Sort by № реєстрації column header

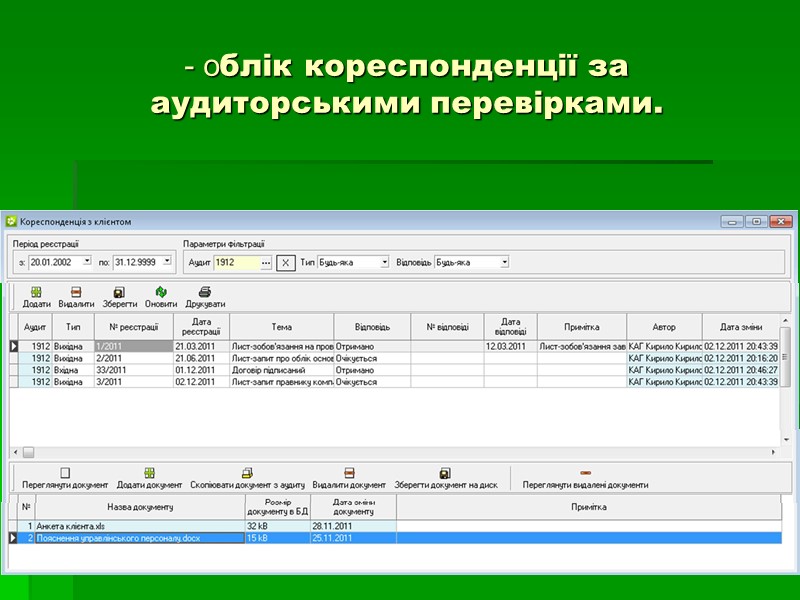(x=134, y=327)
